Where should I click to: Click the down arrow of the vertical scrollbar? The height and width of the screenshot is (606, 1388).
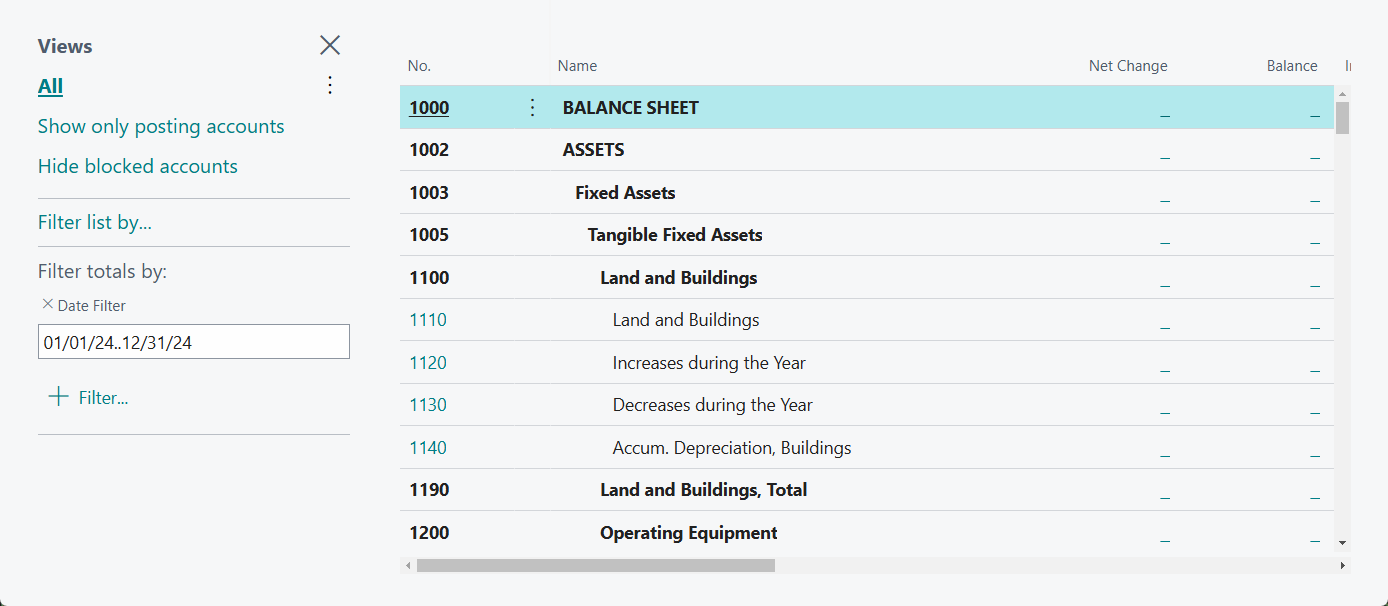(x=1343, y=542)
